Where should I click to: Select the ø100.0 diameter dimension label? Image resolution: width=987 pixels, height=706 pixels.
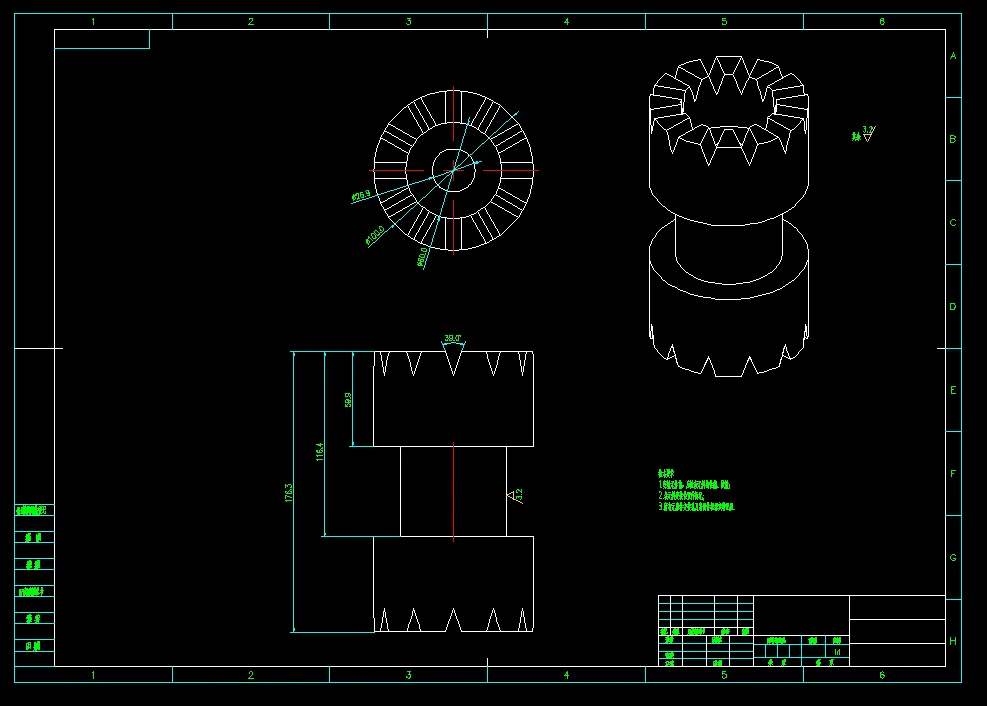pos(375,235)
